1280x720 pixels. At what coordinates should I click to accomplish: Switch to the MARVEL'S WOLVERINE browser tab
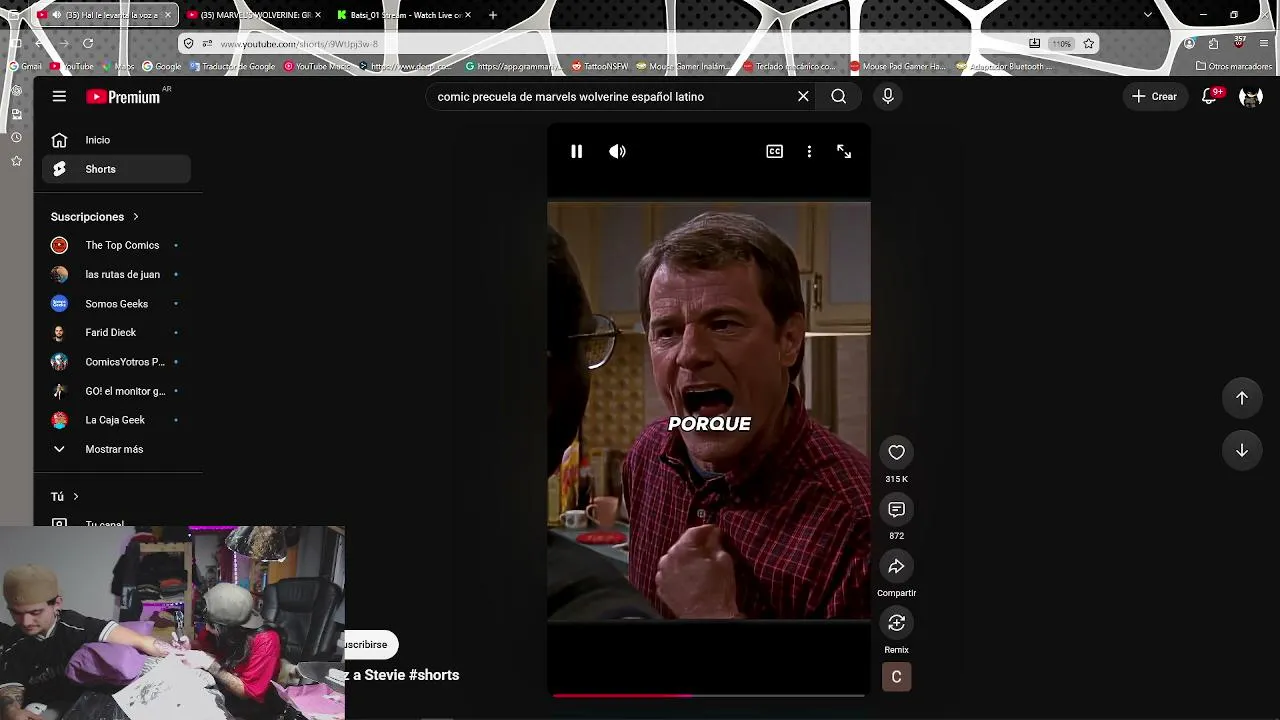click(256, 15)
